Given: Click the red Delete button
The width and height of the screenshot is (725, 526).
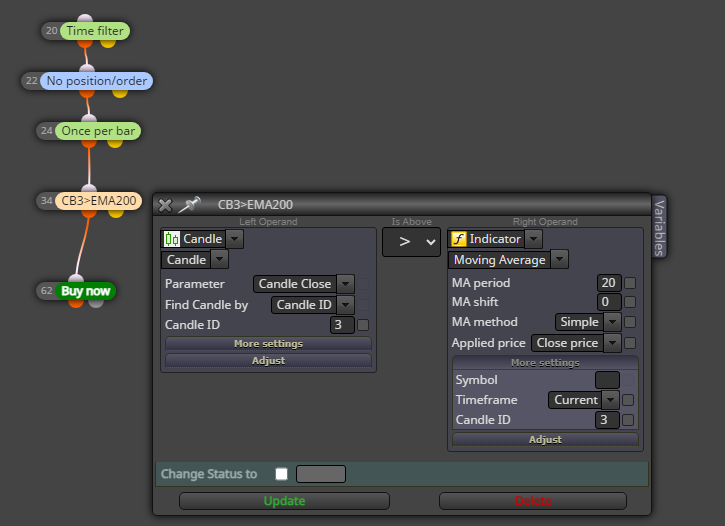Looking at the screenshot, I should click(x=533, y=501).
